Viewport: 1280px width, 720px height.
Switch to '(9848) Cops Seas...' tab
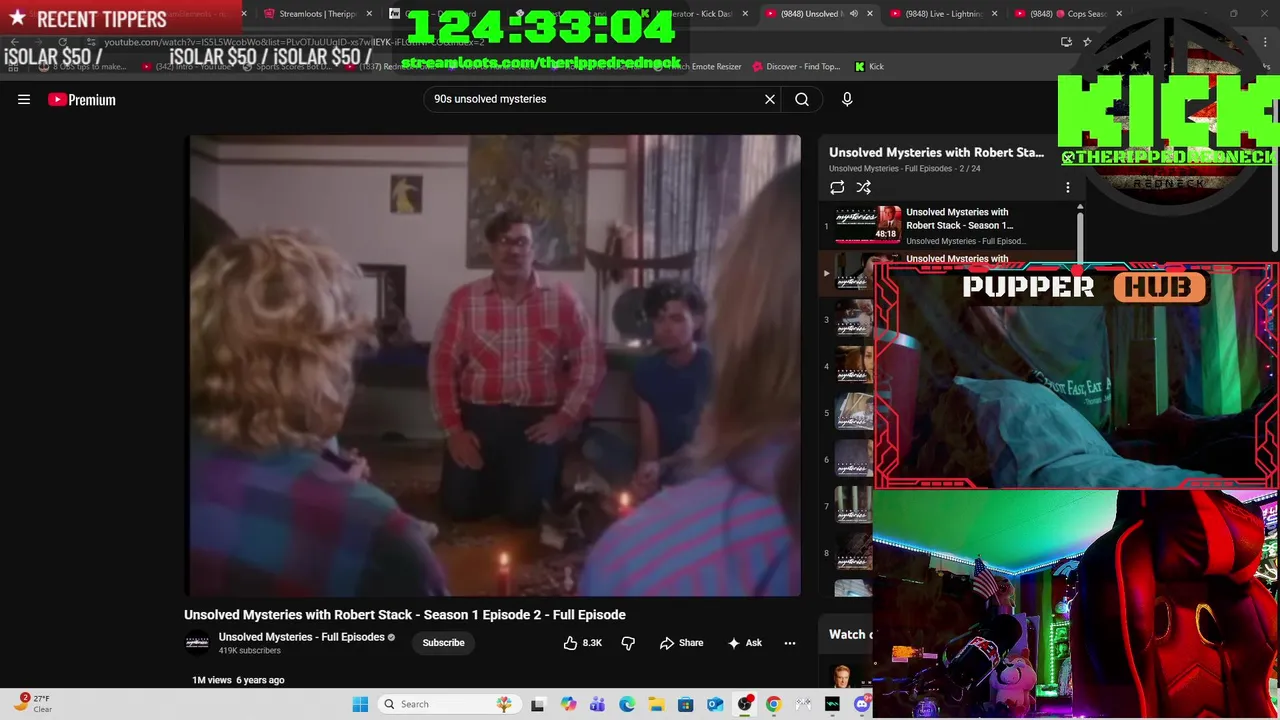pos(1068,14)
